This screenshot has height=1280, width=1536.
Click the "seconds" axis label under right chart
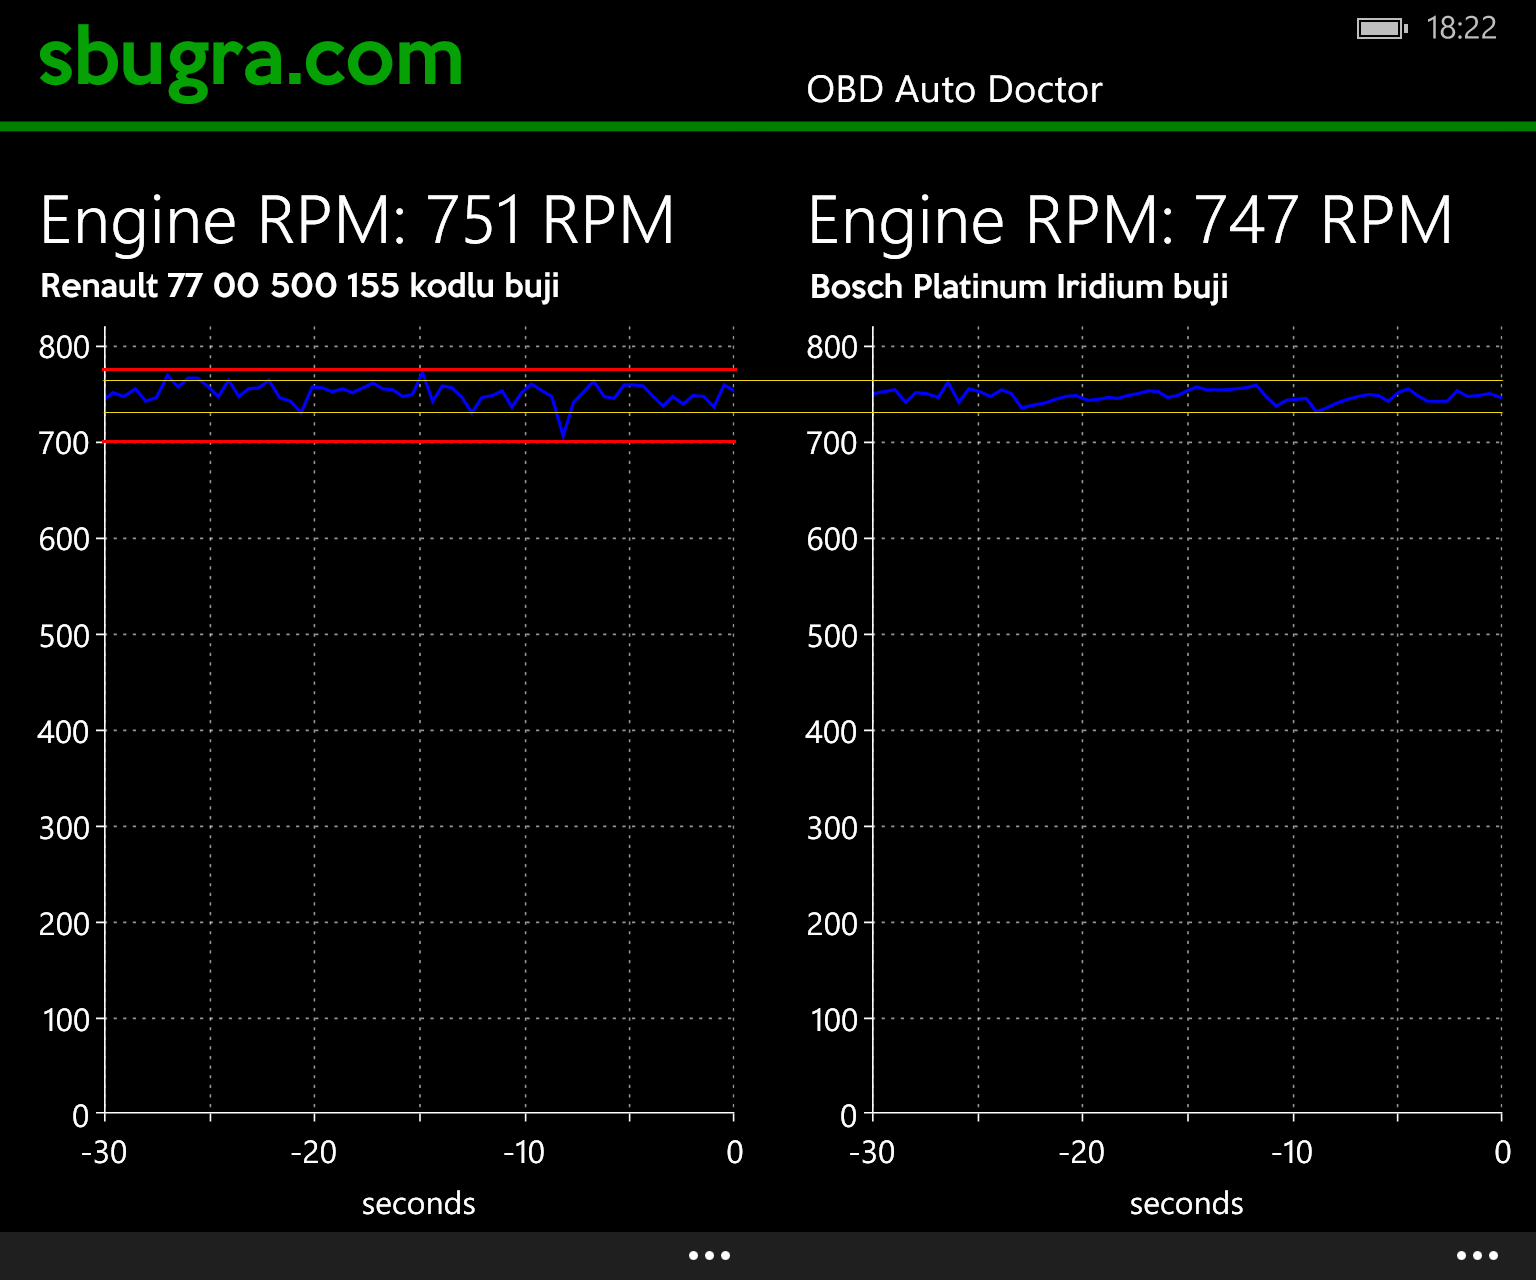[1186, 1203]
